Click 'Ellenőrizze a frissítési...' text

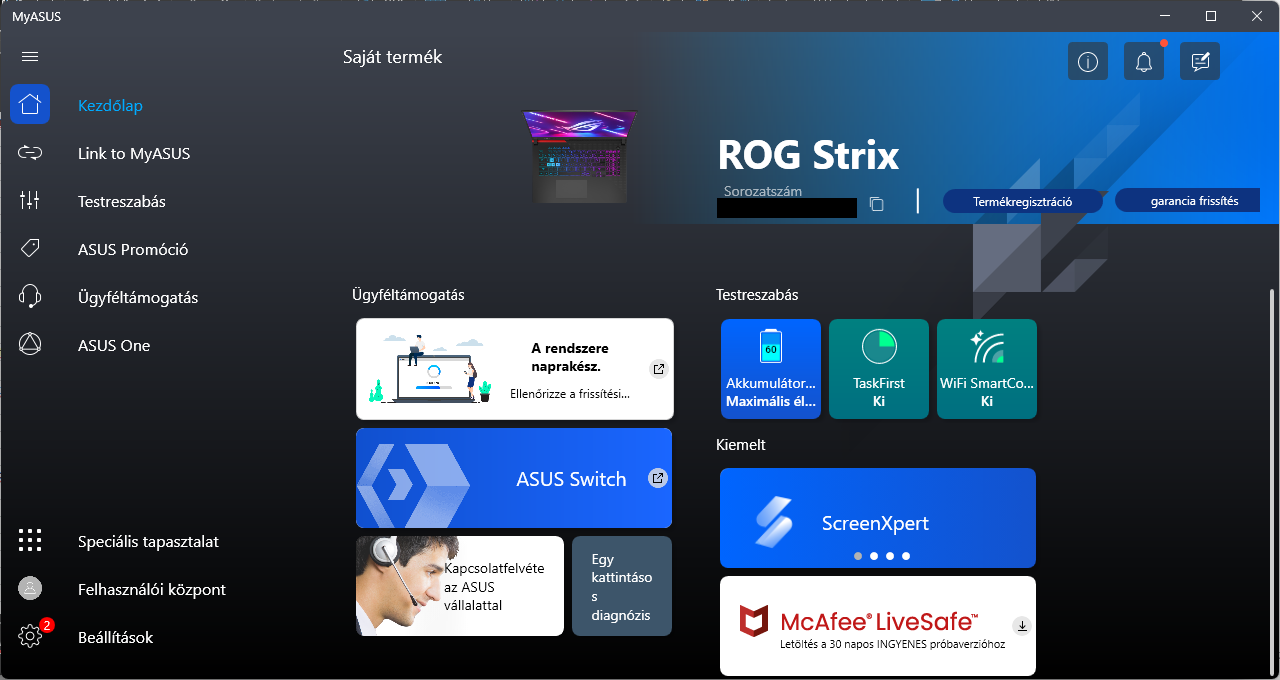coord(570,394)
